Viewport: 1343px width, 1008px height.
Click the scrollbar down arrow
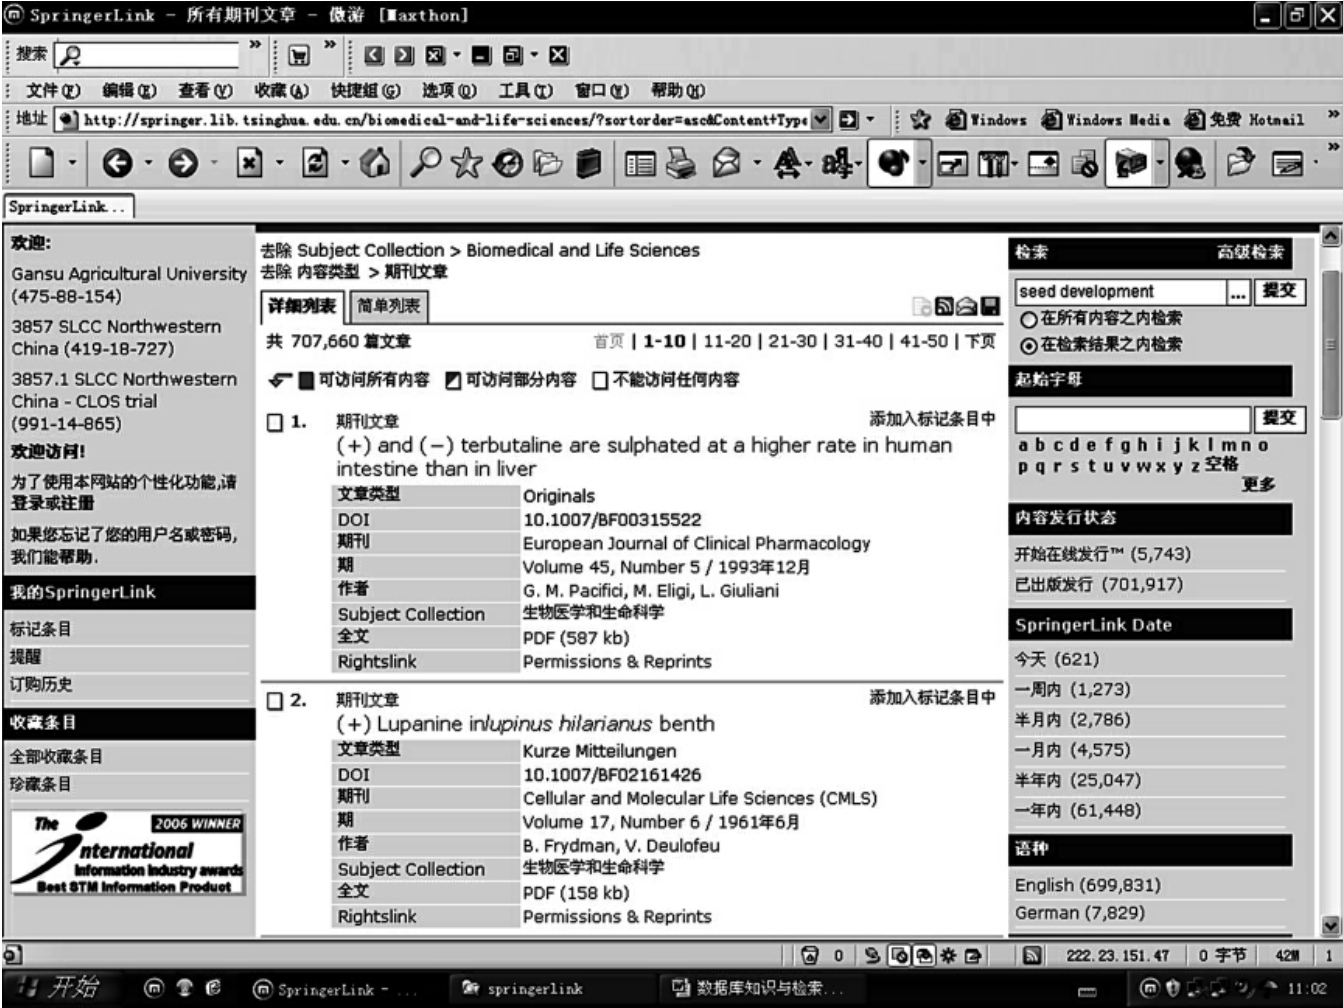(x=1331, y=926)
